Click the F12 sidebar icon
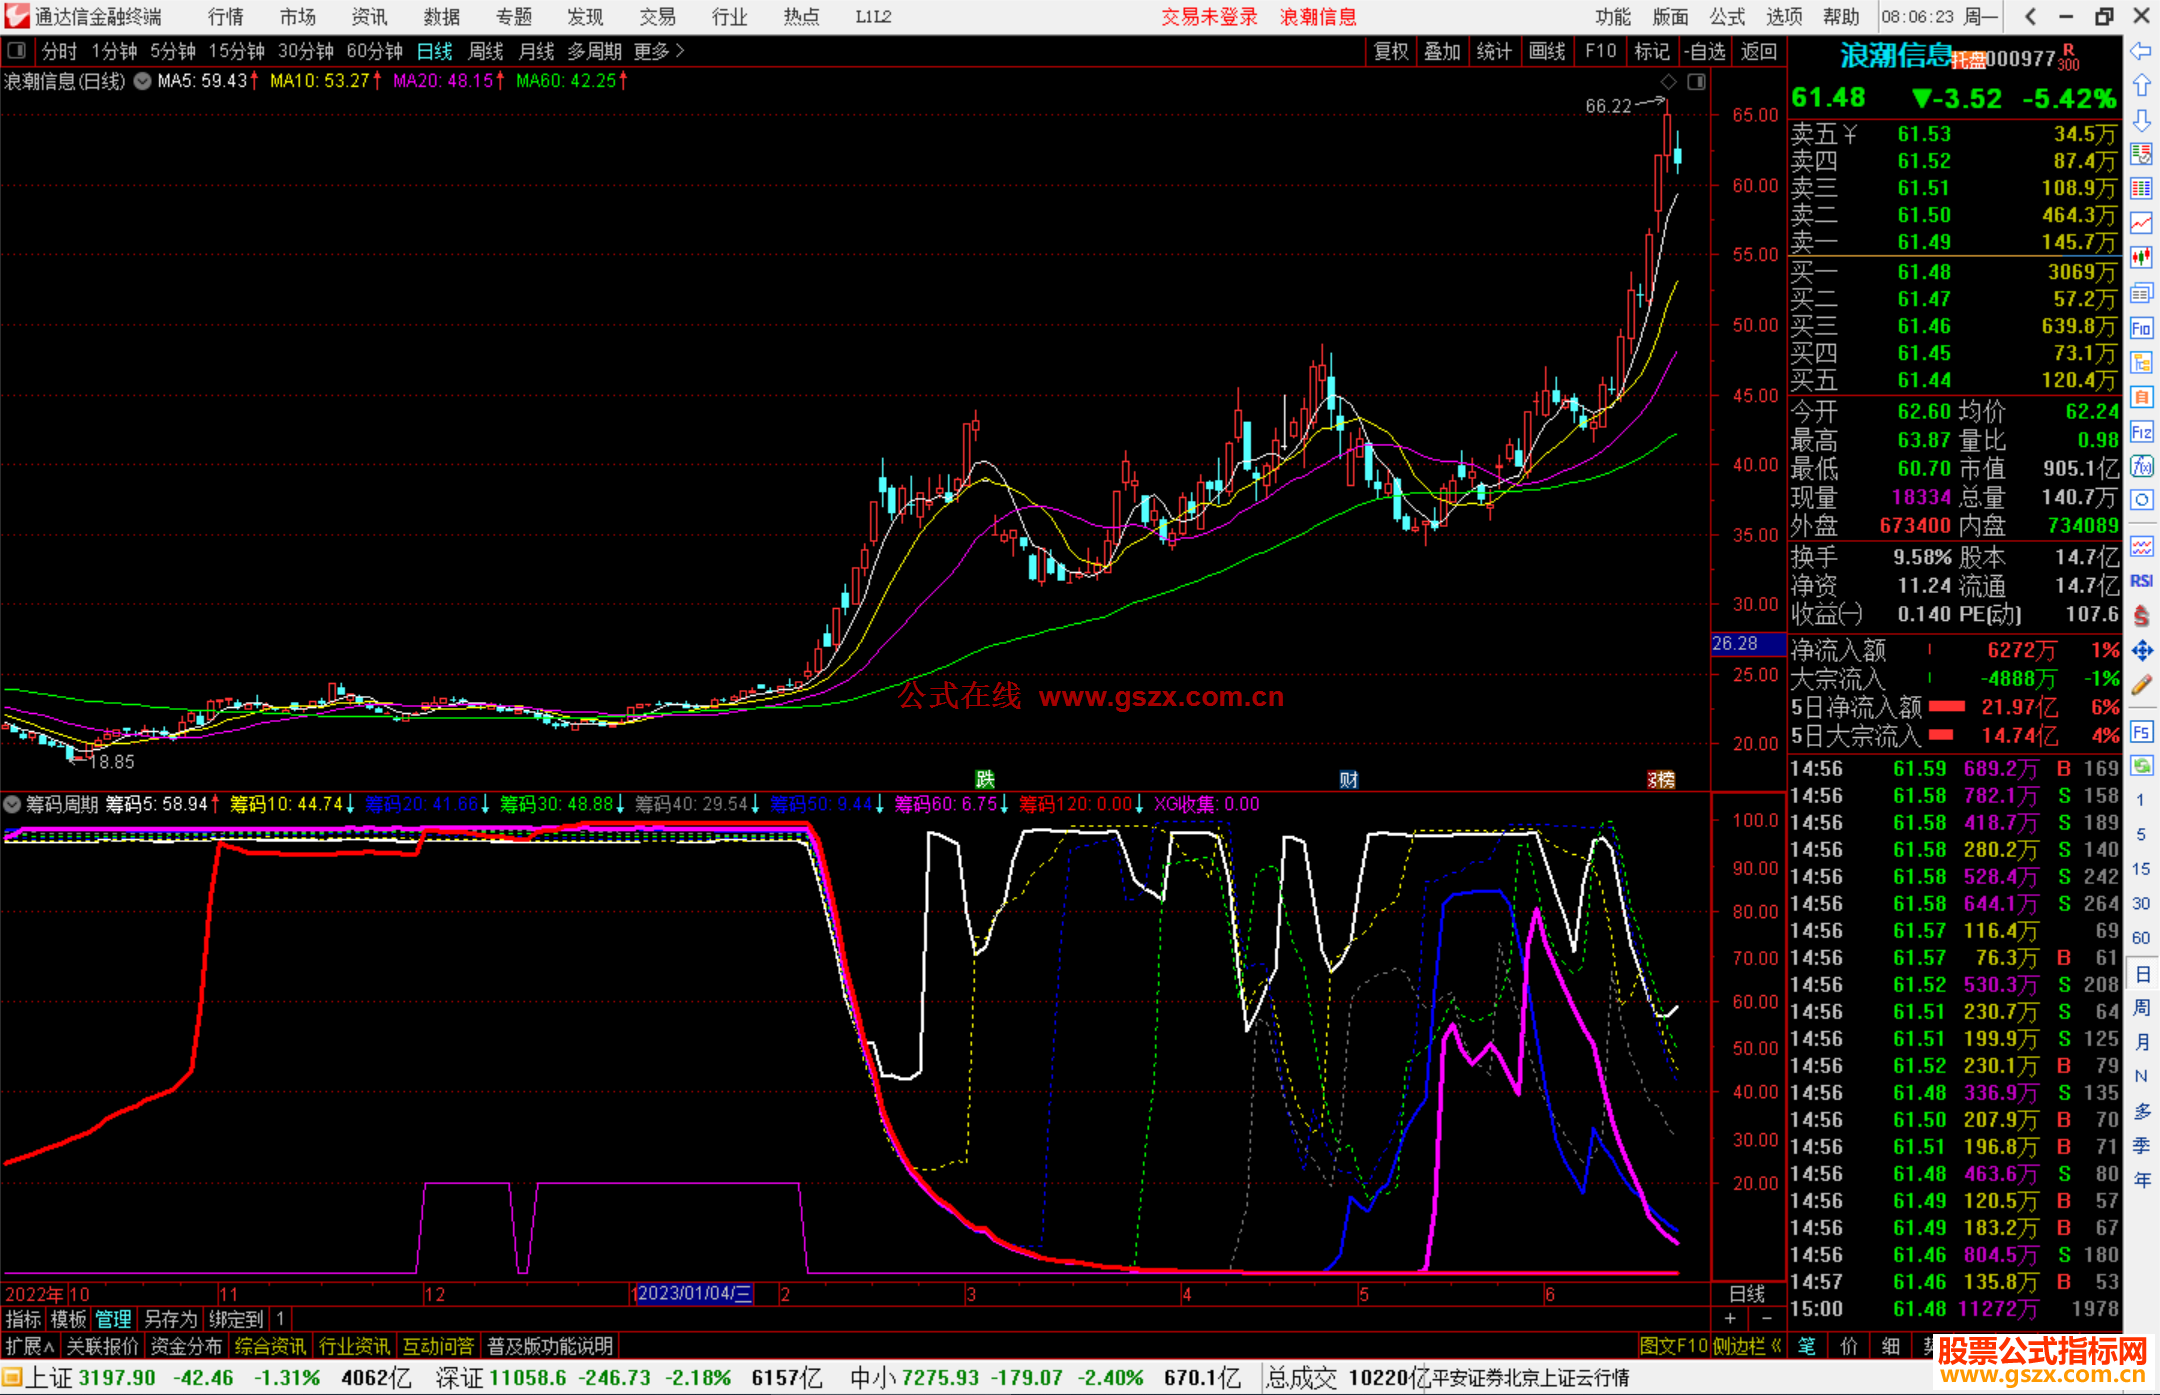The width and height of the screenshot is (2160, 1395). coord(2141,432)
